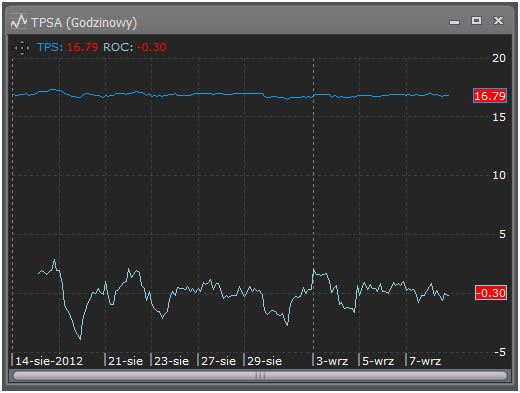Screen dimensions: 520x393
Task: Click the ROC indicator legend label
Action: pyautogui.click(x=118, y=47)
